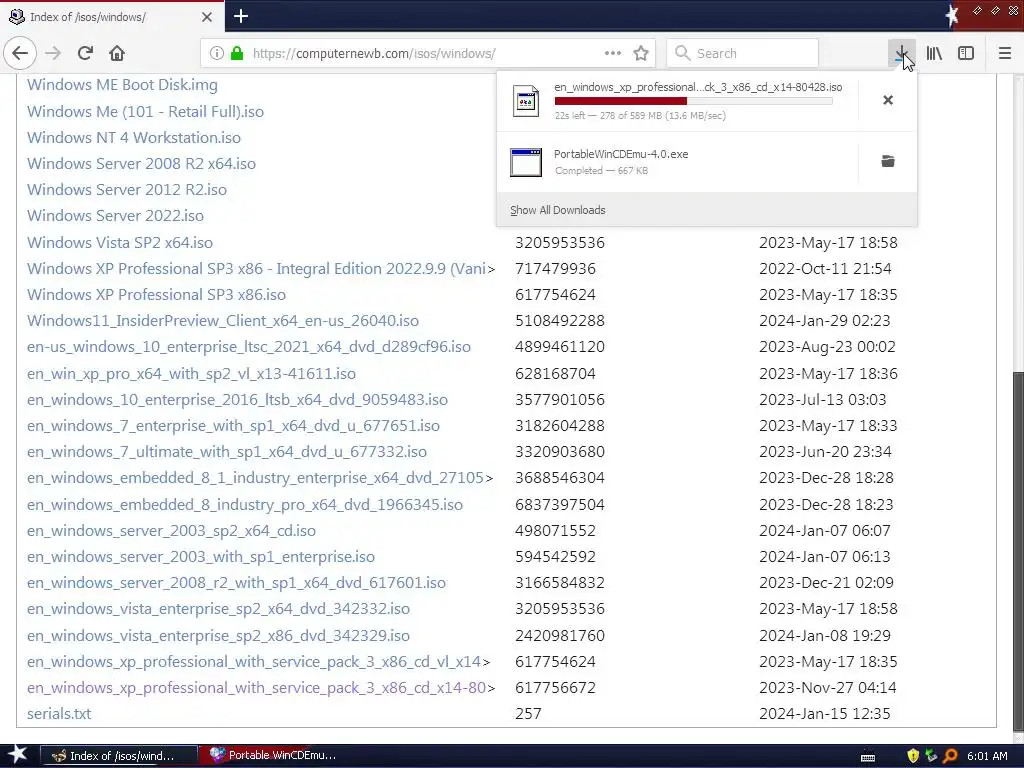Image resolution: width=1024 pixels, height=768 pixels.
Task: Click the page's vertical scrollbar thumb
Action: pos(1018,552)
